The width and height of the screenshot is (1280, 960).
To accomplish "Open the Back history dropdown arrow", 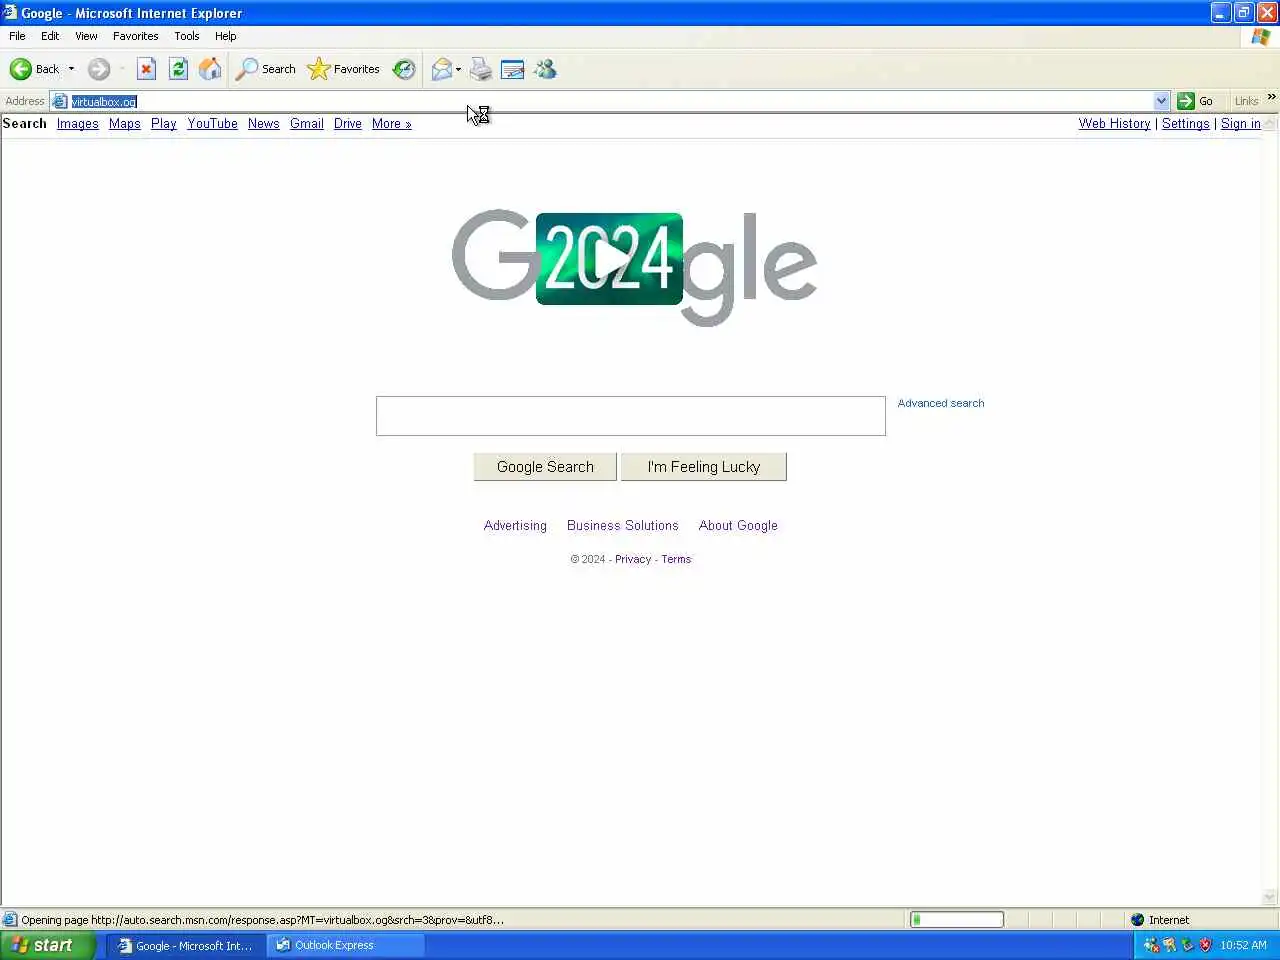I will pyautogui.click(x=71, y=69).
